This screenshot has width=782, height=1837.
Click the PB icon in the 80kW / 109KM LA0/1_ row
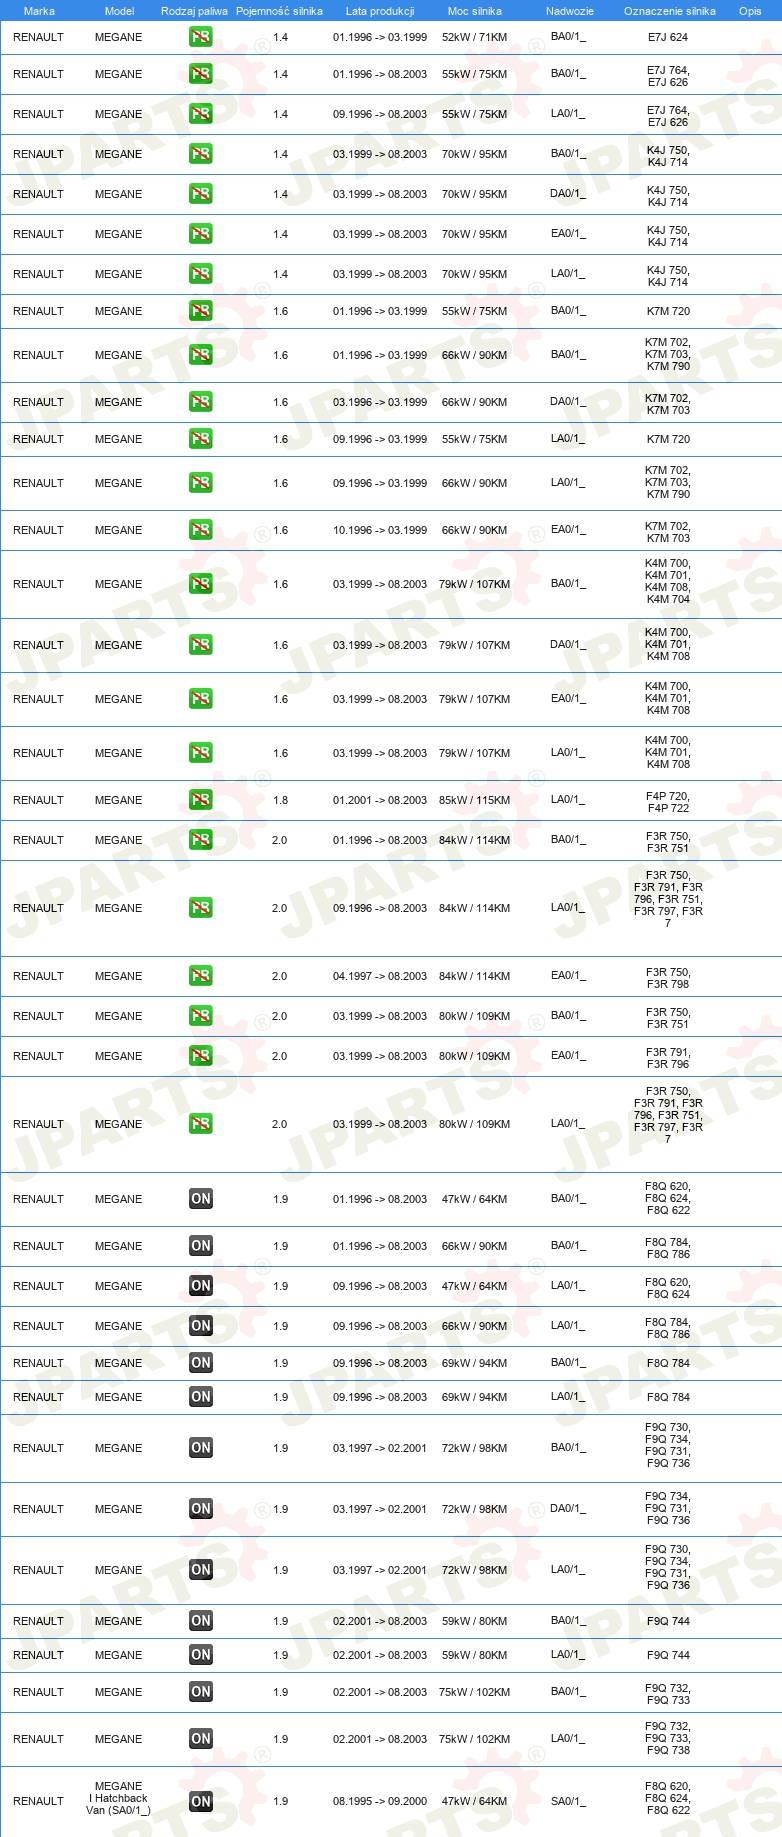pos(201,1124)
